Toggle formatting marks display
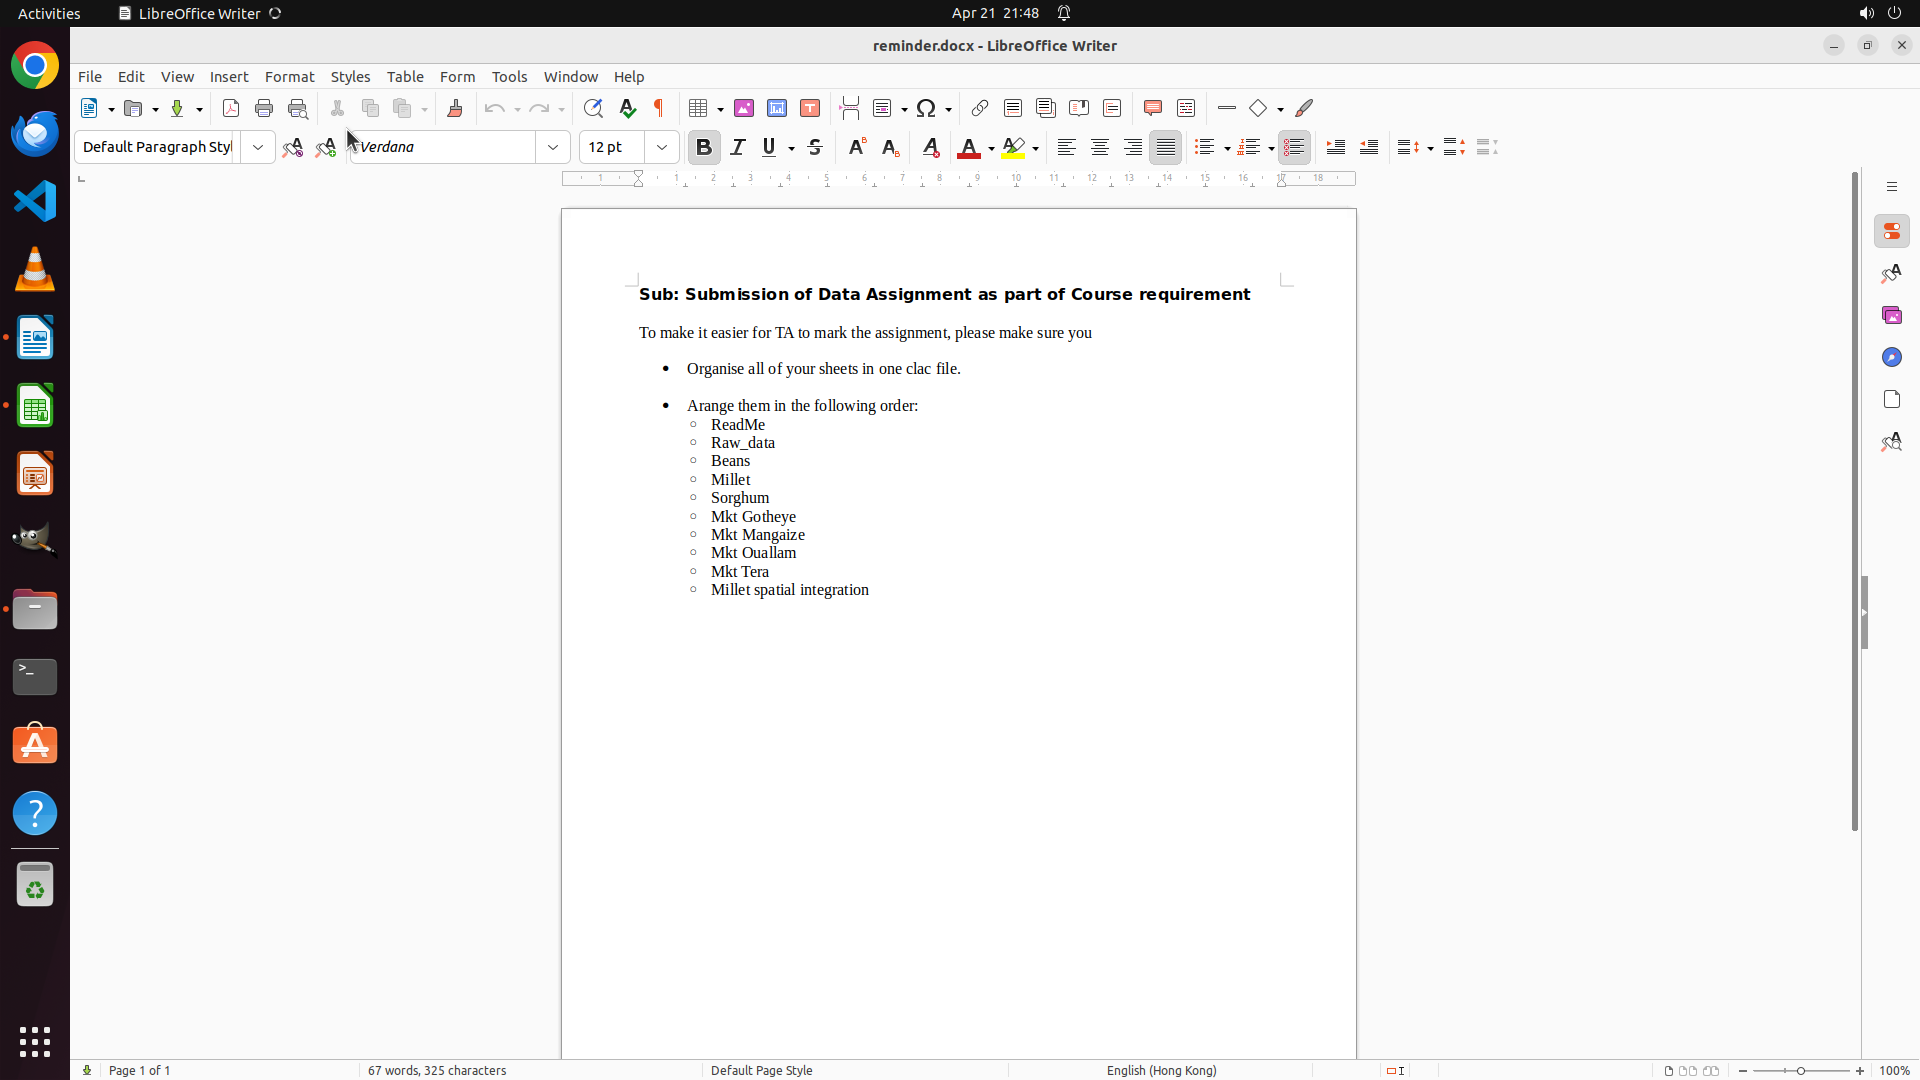This screenshot has height=1080, width=1920. point(659,108)
